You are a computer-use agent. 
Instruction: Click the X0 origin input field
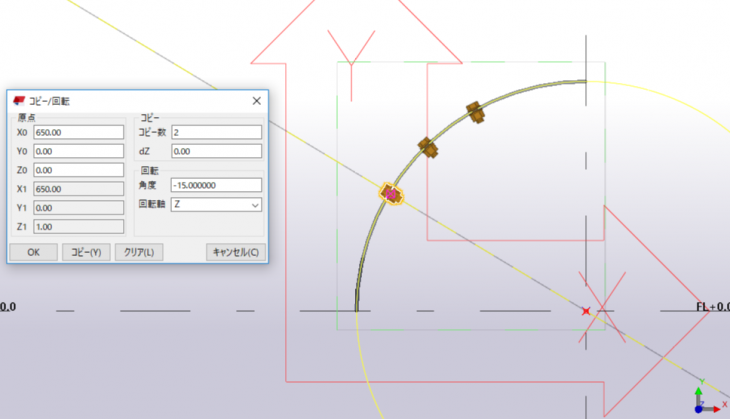(77, 132)
